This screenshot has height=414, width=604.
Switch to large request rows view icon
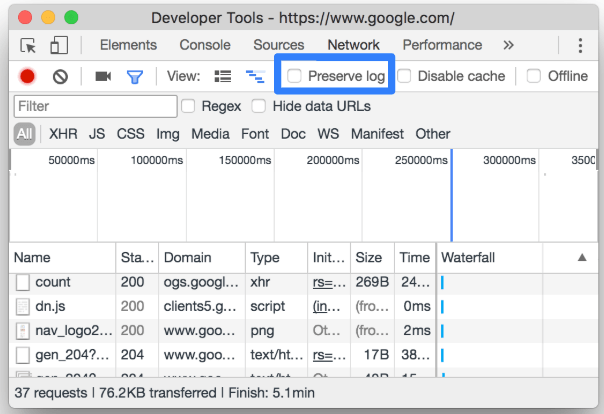223,76
